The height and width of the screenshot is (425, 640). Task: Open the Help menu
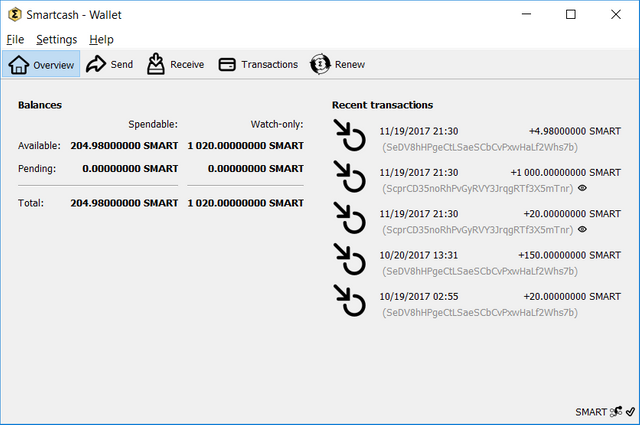tap(101, 40)
